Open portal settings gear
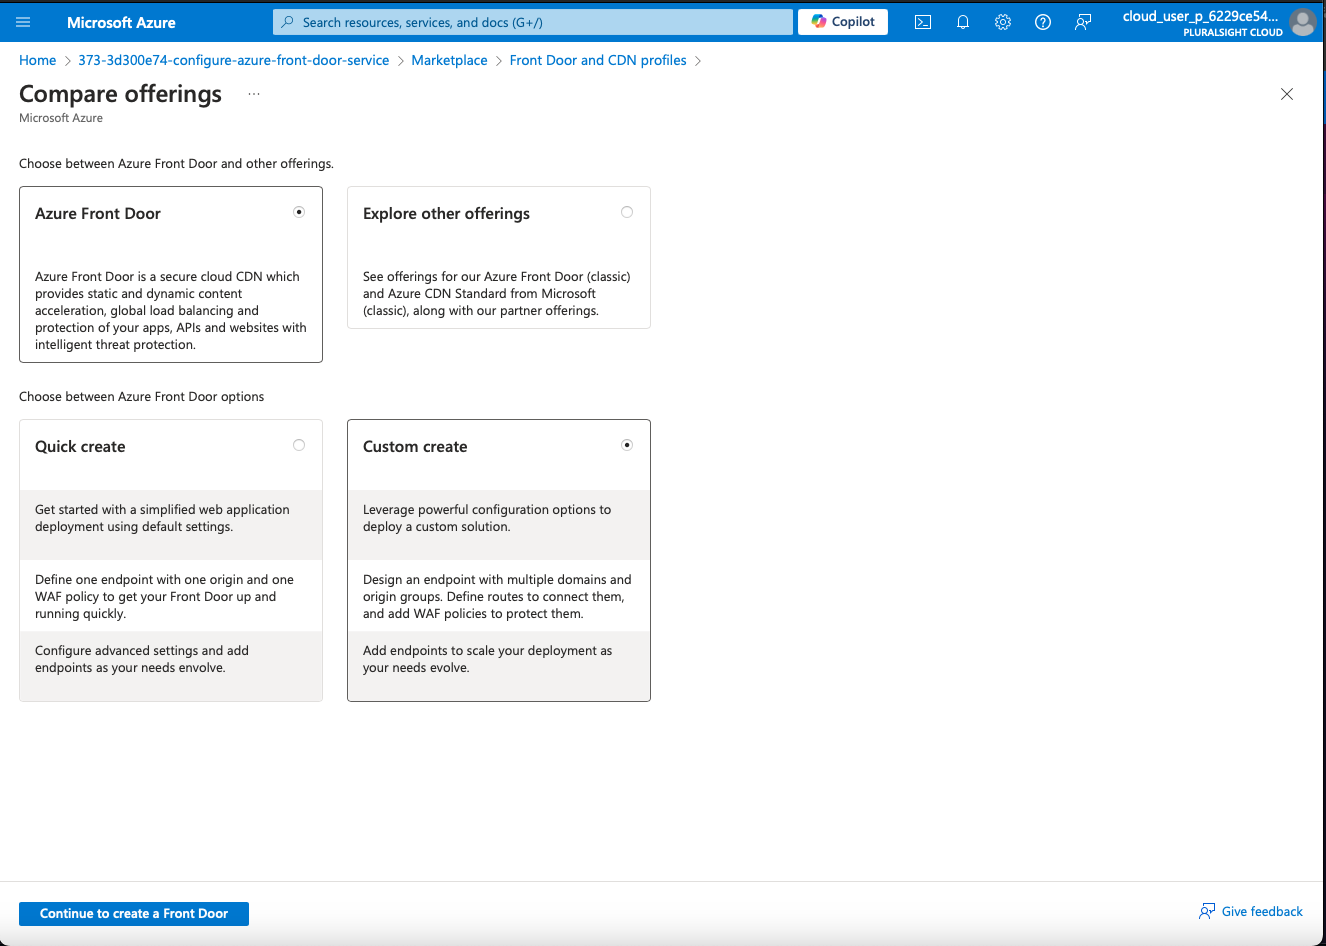This screenshot has width=1326, height=946. (1003, 22)
